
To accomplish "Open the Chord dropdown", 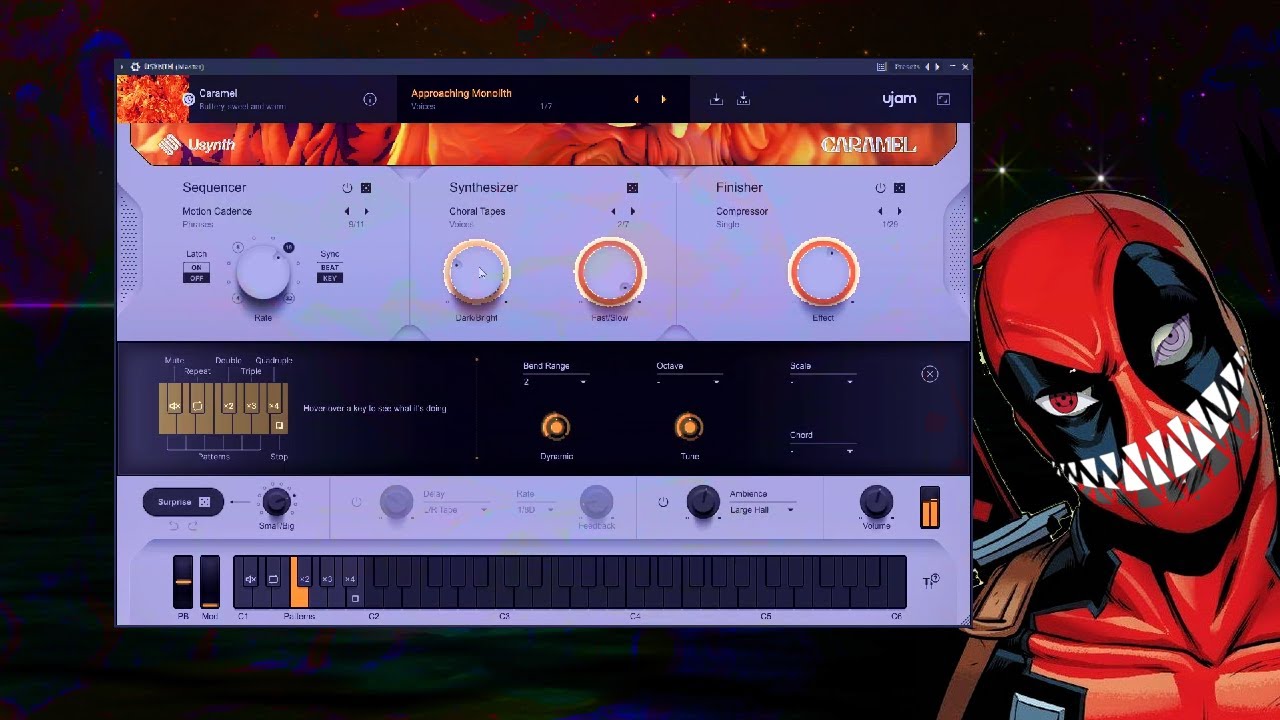I will pyautogui.click(x=822, y=451).
